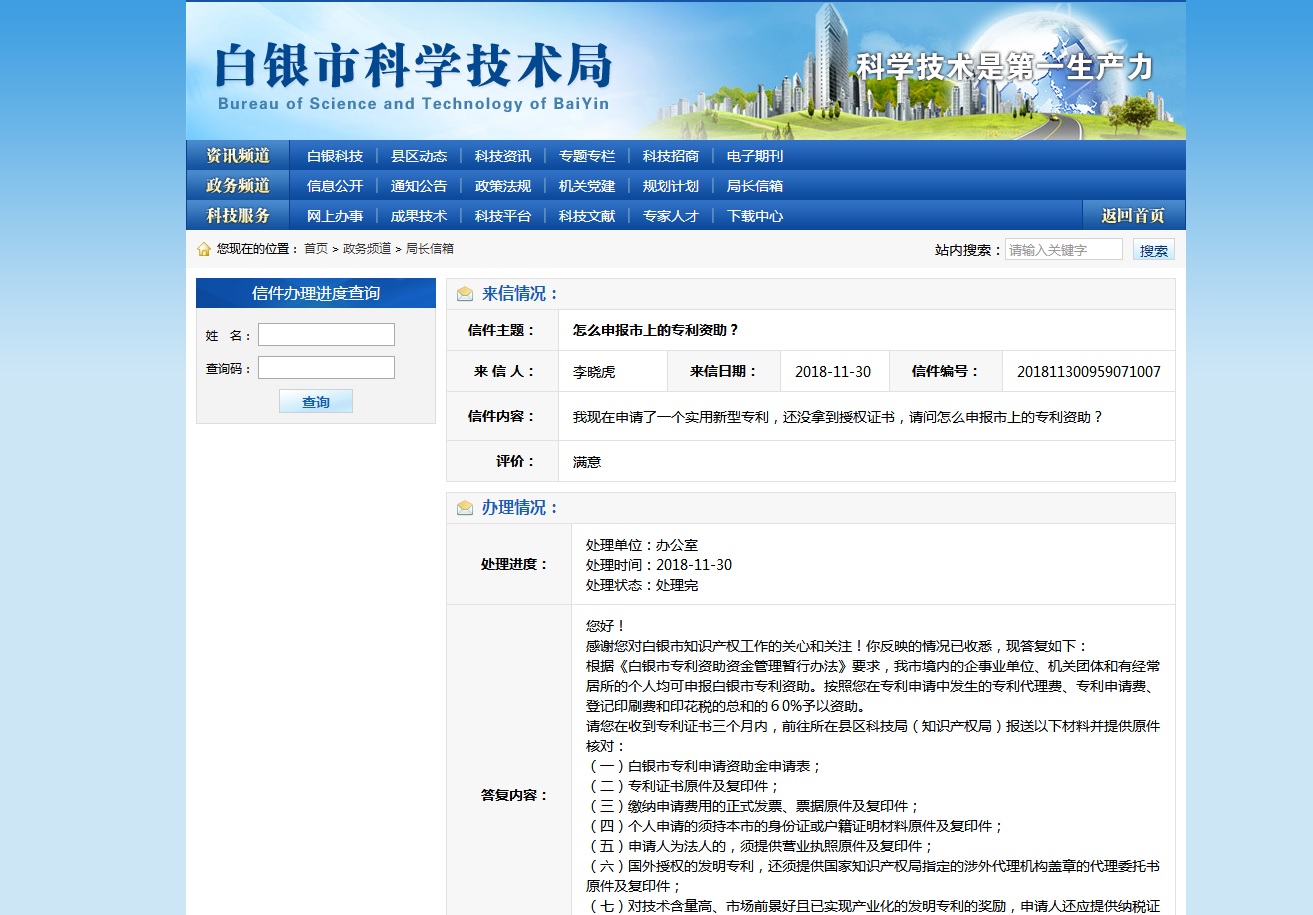Focus the 站内搜索 keyword input field
The height and width of the screenshot is (915, 1313).
(1063, 250)
